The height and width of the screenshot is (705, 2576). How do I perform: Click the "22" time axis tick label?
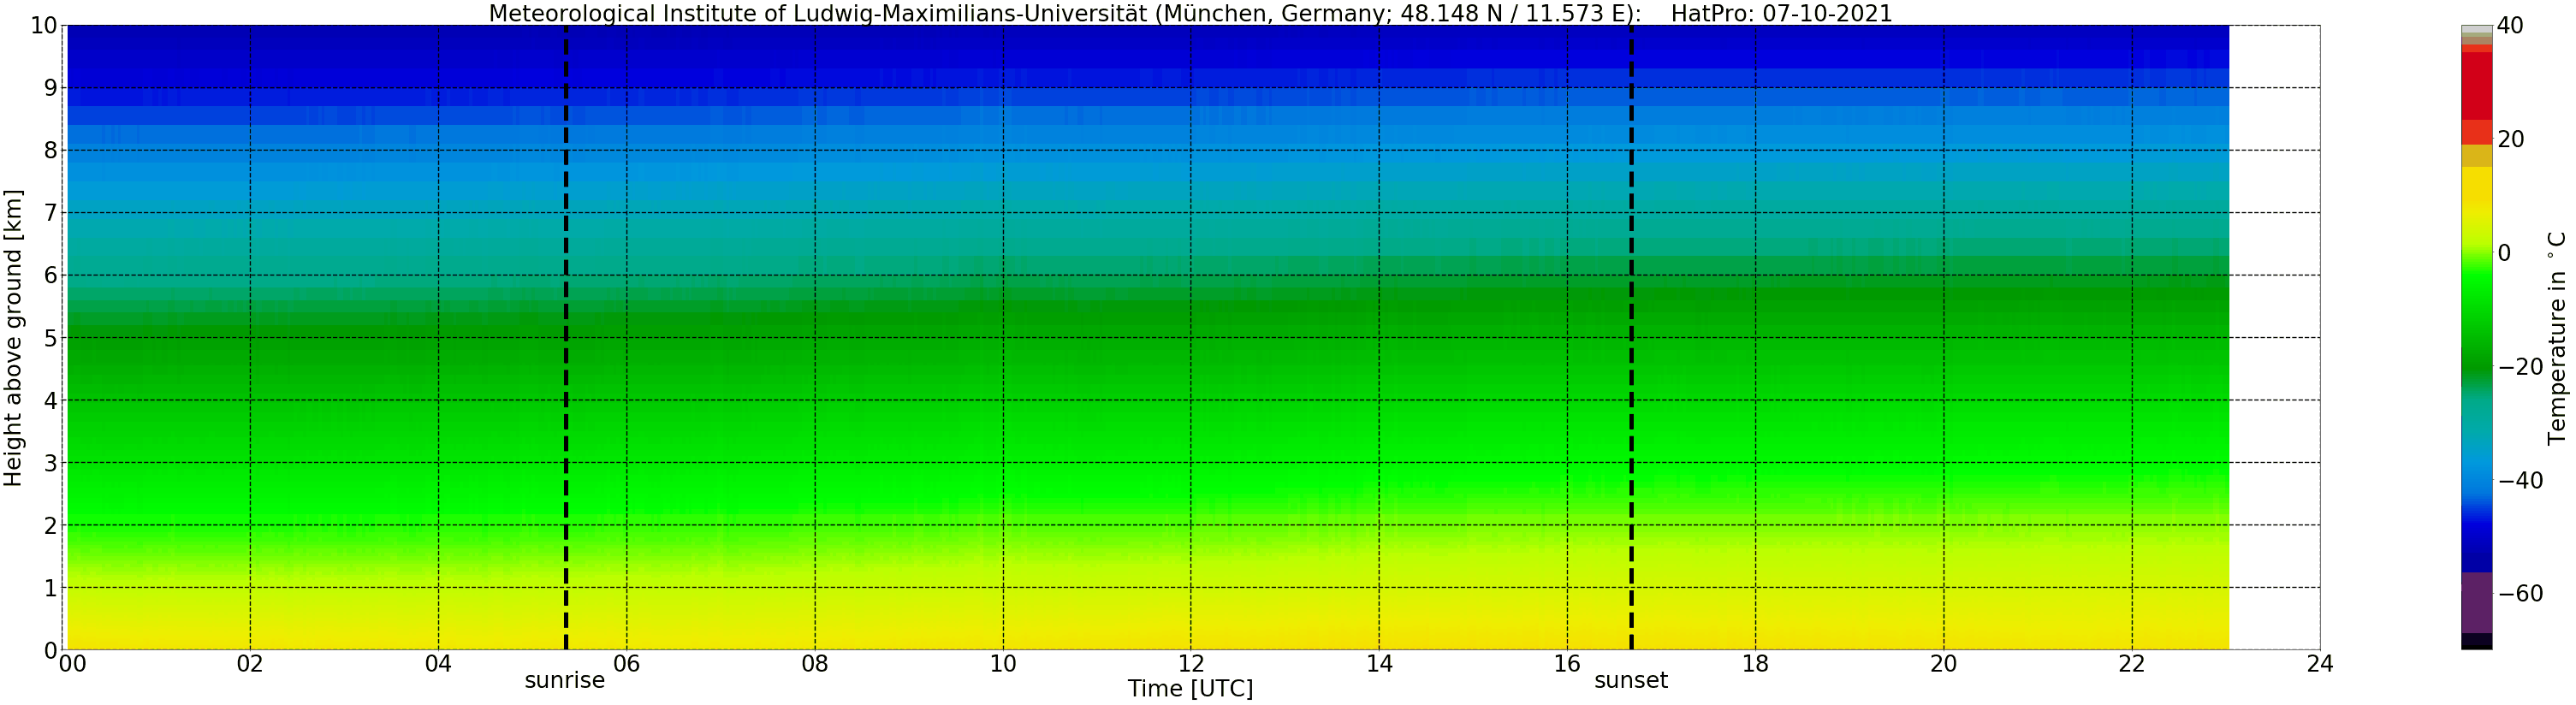pyautogui.click(x=2132, y=664)
